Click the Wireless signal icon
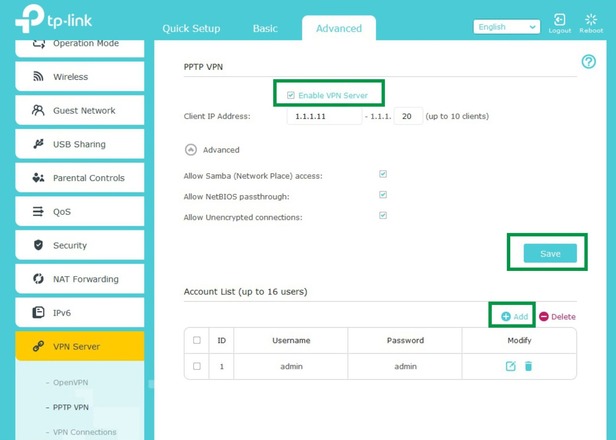 pyautogui.click(x=38, y=77)
